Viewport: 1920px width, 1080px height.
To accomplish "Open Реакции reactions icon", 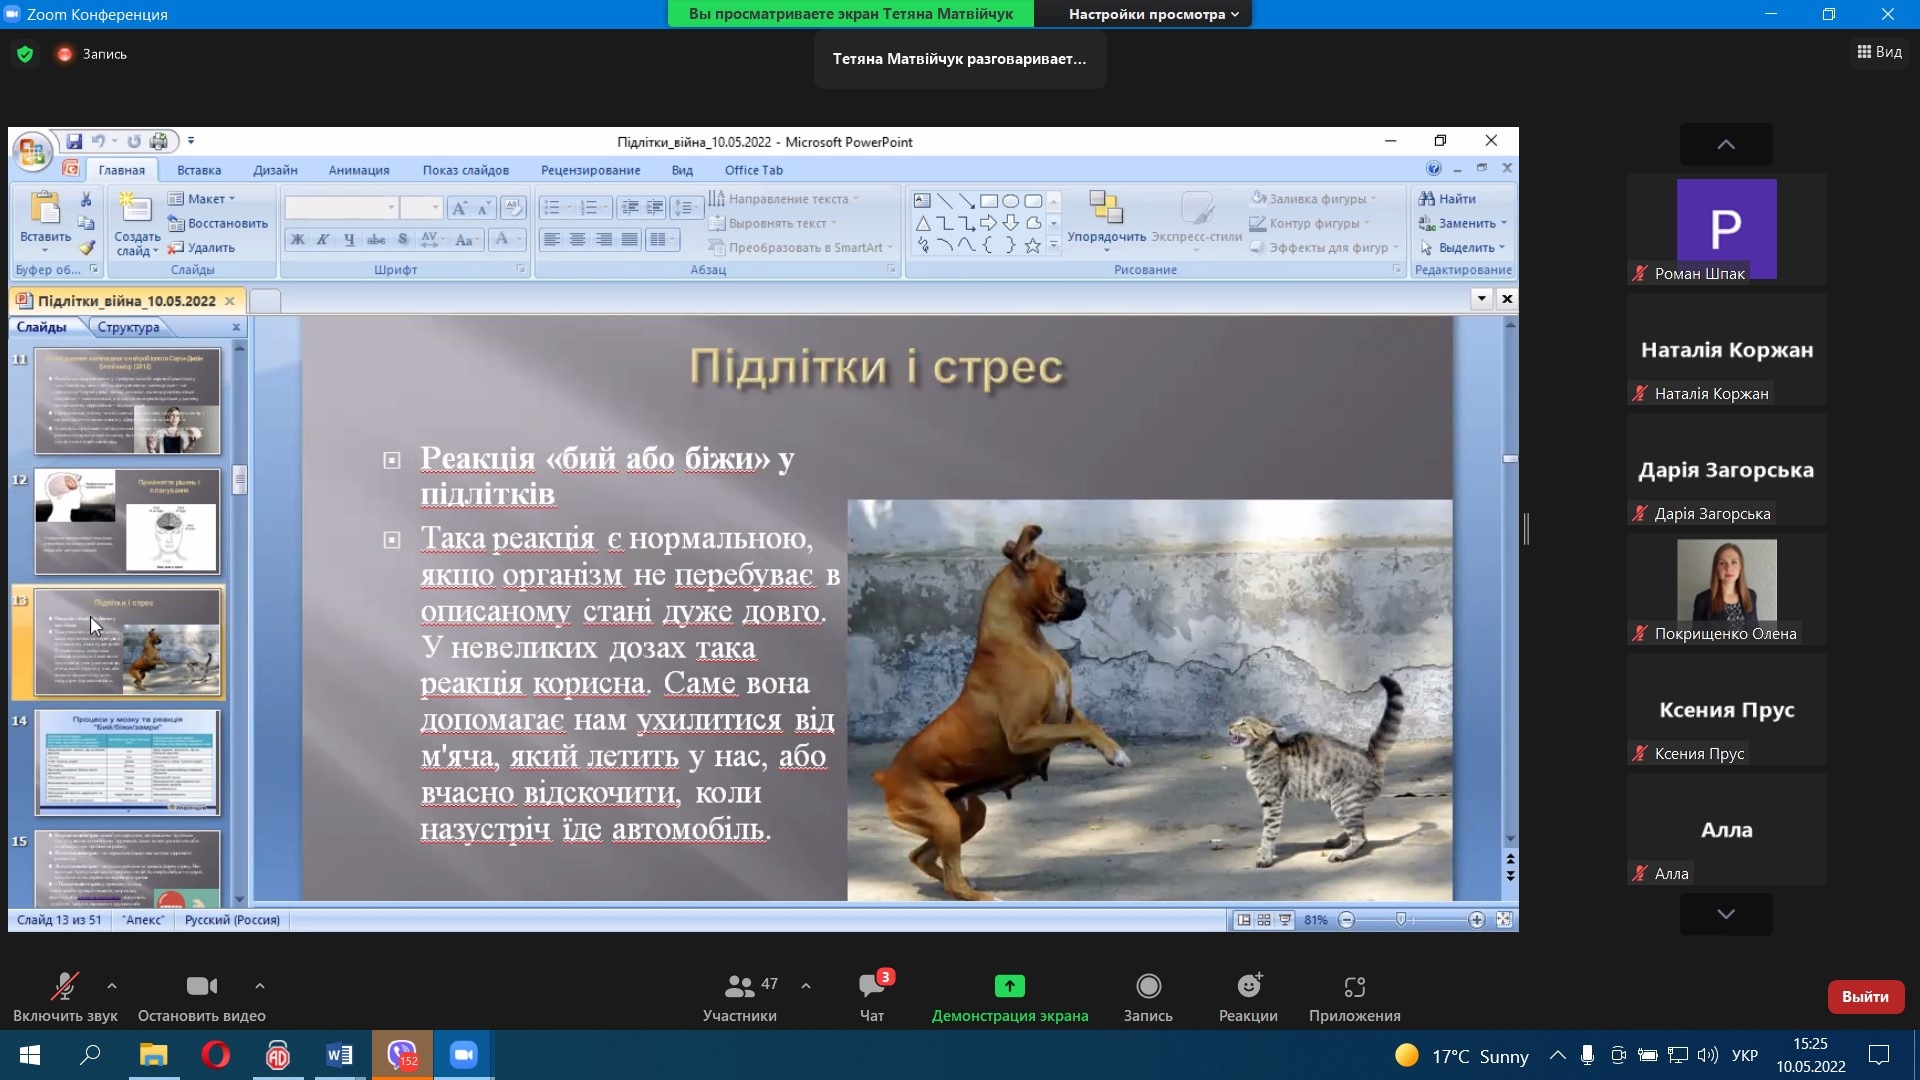I will pyautogui.click(x=1248, y=996).
